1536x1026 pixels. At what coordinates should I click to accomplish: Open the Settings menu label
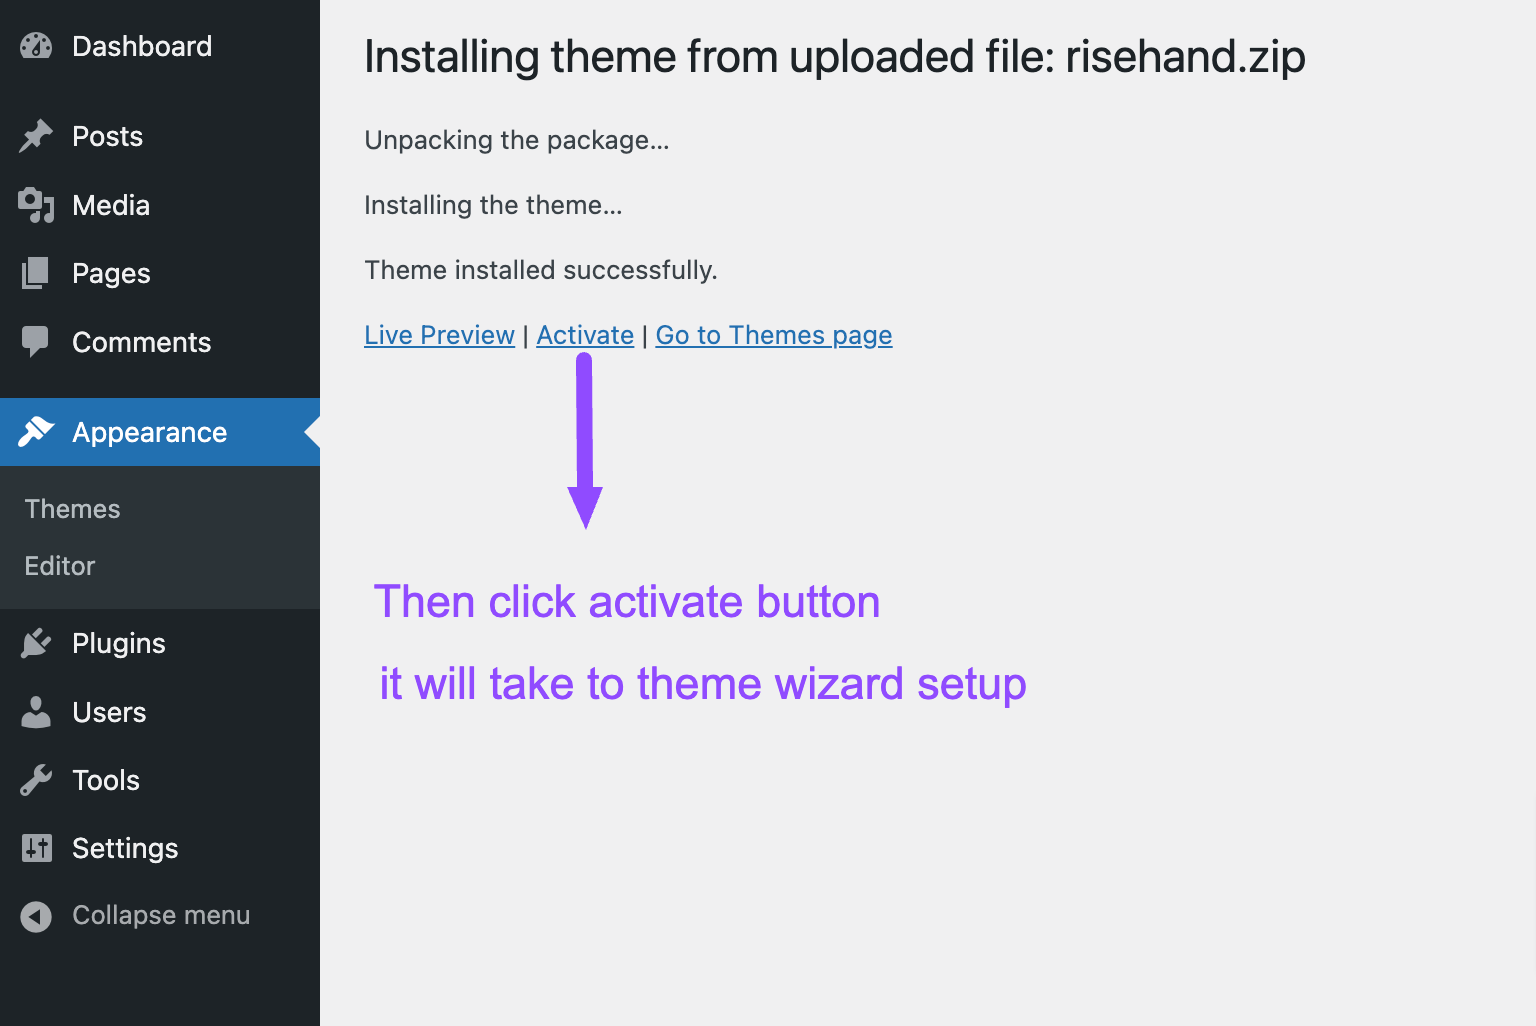click(x=125, y=848)
